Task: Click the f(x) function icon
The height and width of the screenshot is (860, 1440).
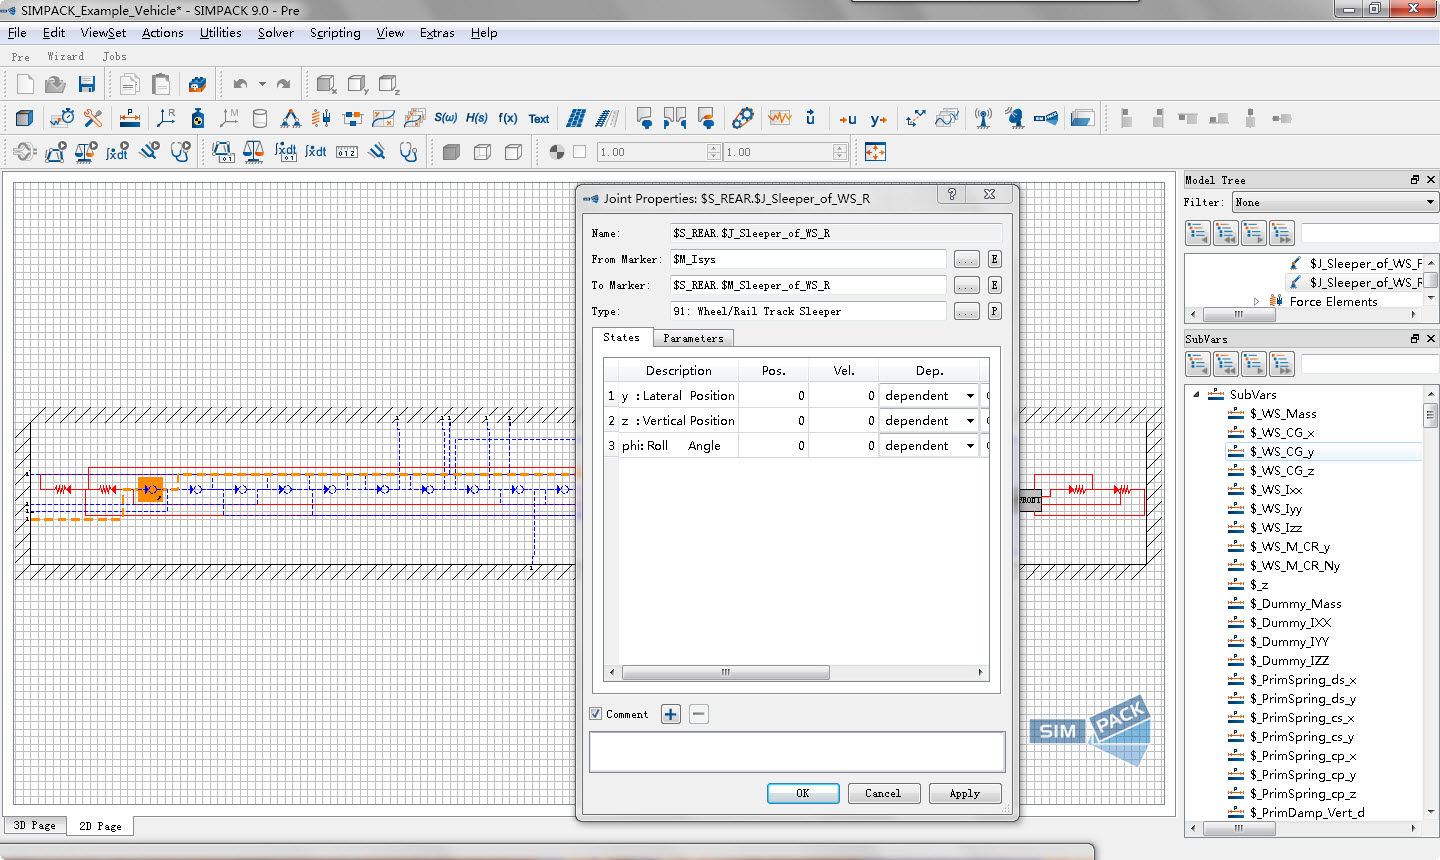Action: 508,118
